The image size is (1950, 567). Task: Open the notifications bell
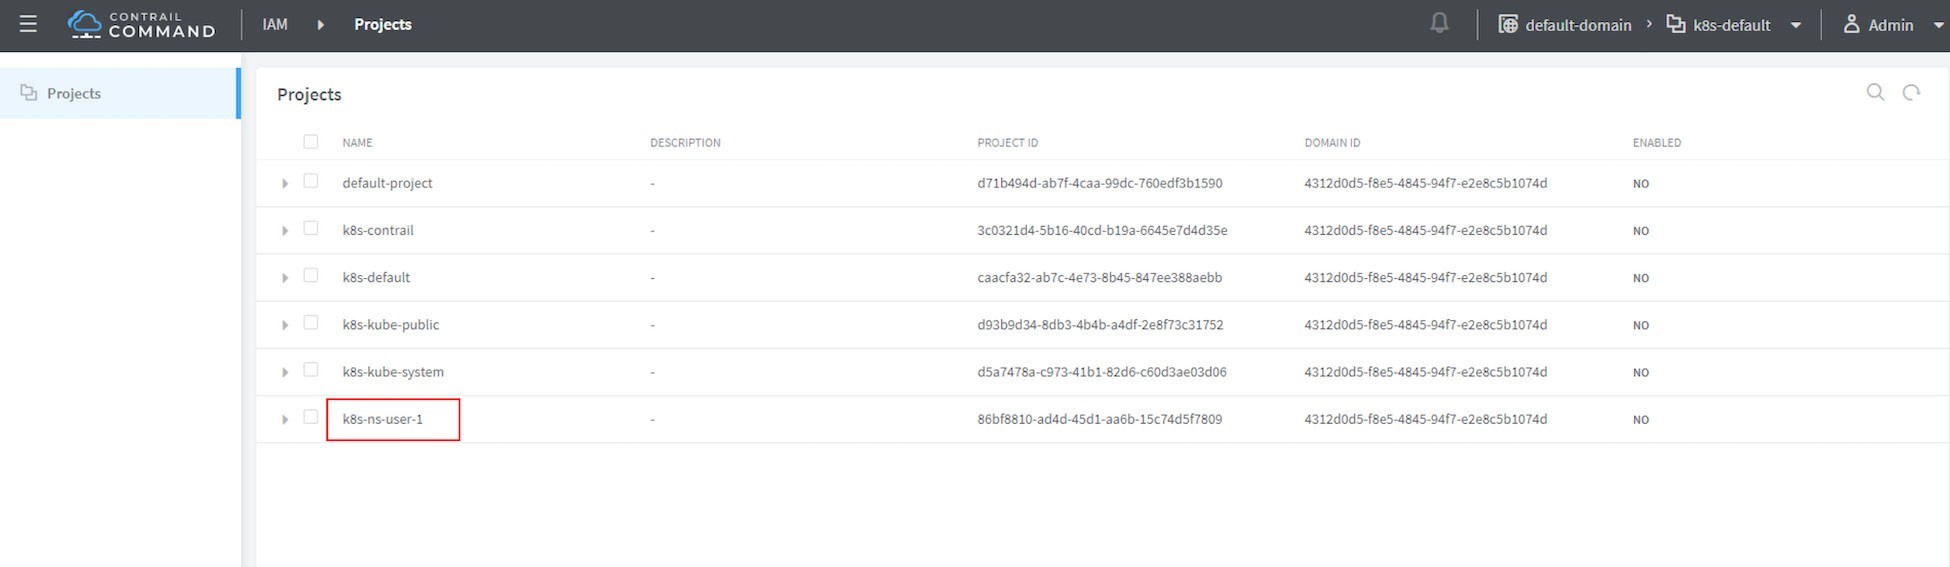[1439, 23]
